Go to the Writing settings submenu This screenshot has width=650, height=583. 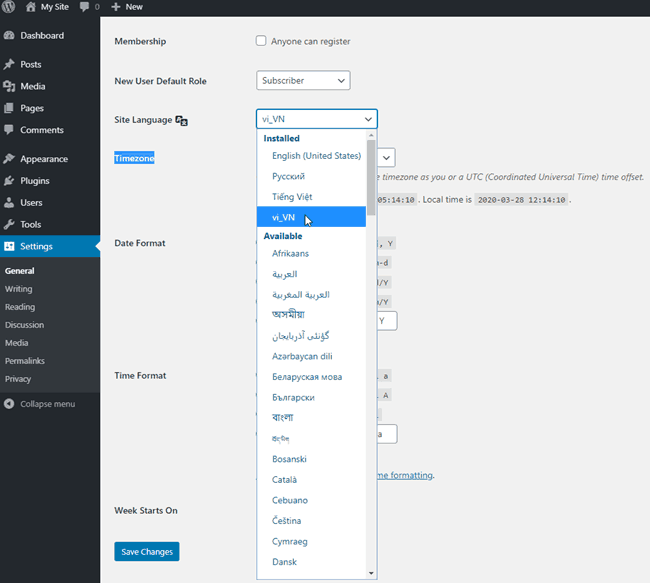point(18,289)
